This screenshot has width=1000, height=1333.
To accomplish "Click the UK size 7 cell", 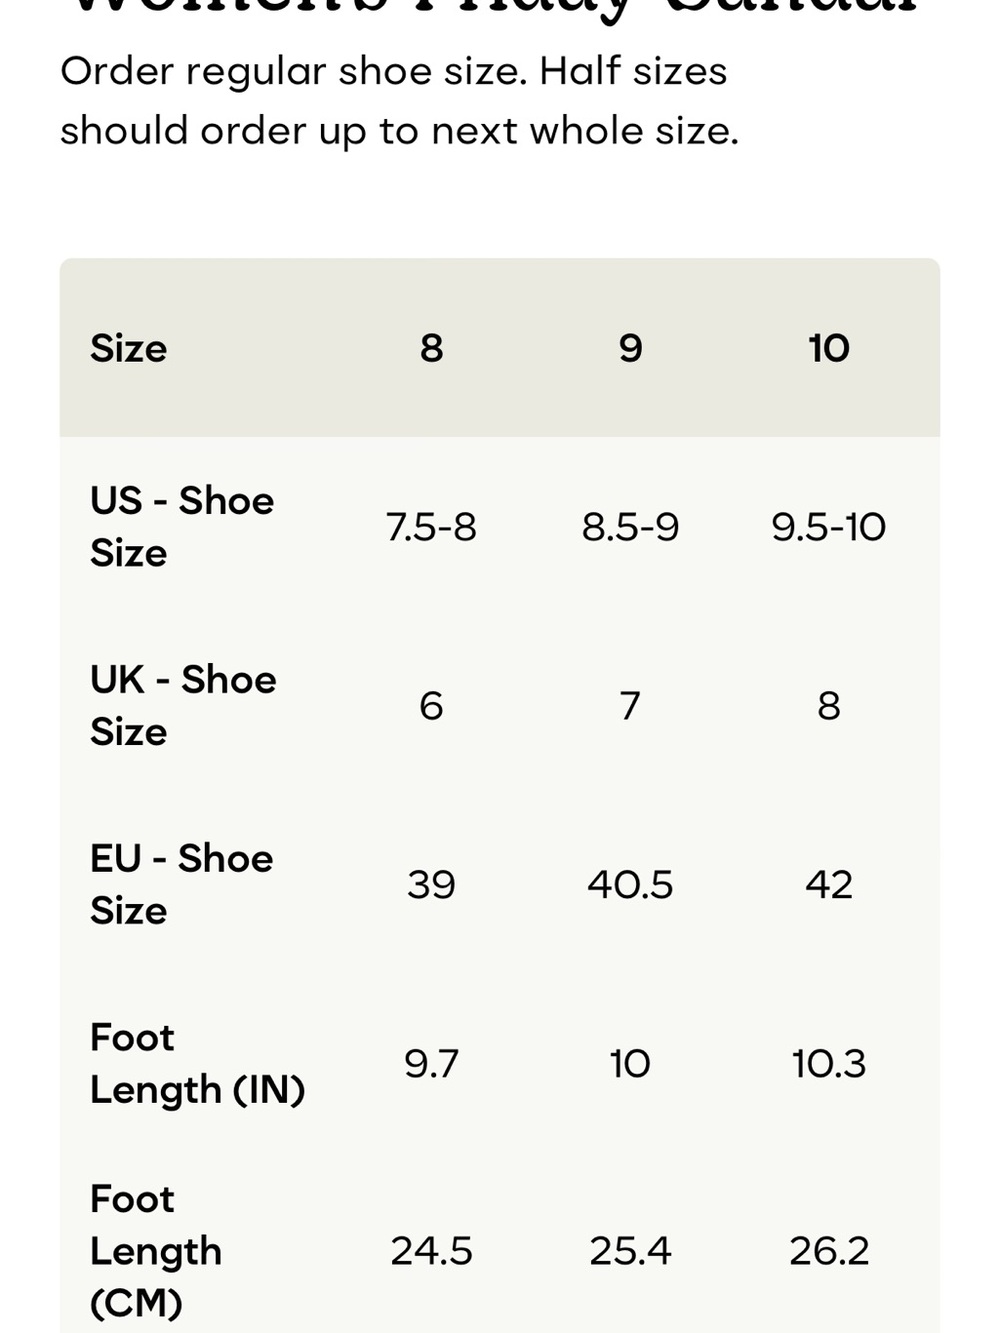I will [630, 705].
